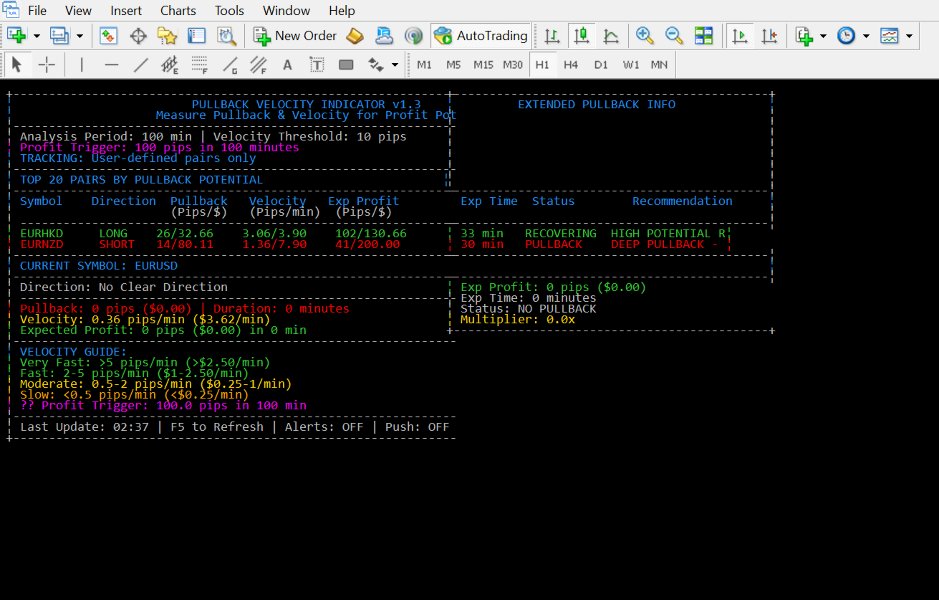The image size is (939, 600).
Task: Open the File menu
Action: [37, 11]
